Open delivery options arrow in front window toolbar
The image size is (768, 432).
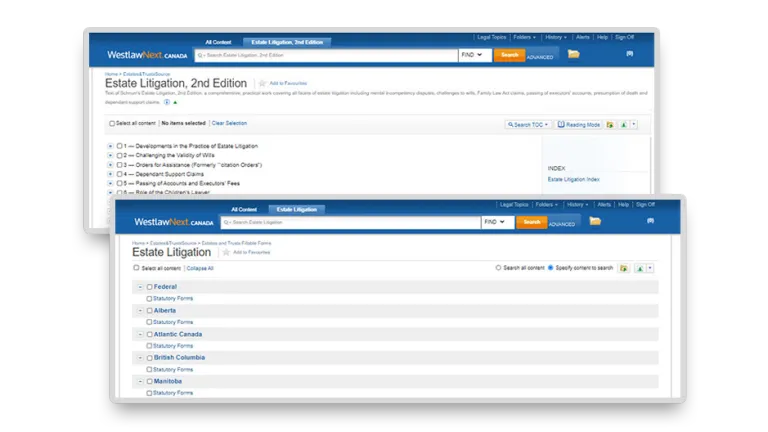tap(650, 268)
